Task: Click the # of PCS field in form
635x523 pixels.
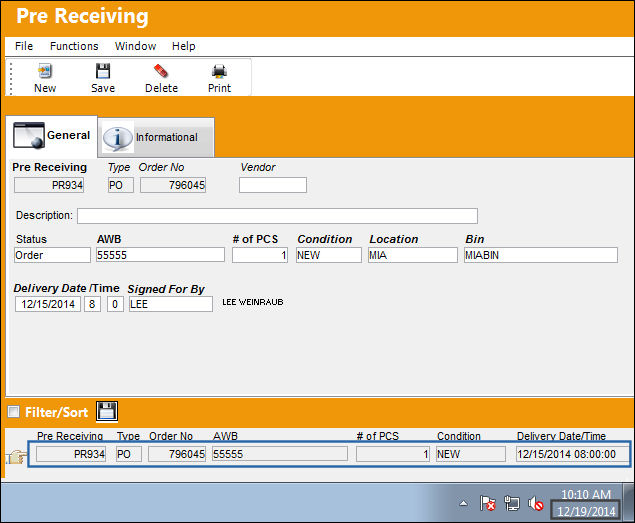Action: (x=260, y=255)
